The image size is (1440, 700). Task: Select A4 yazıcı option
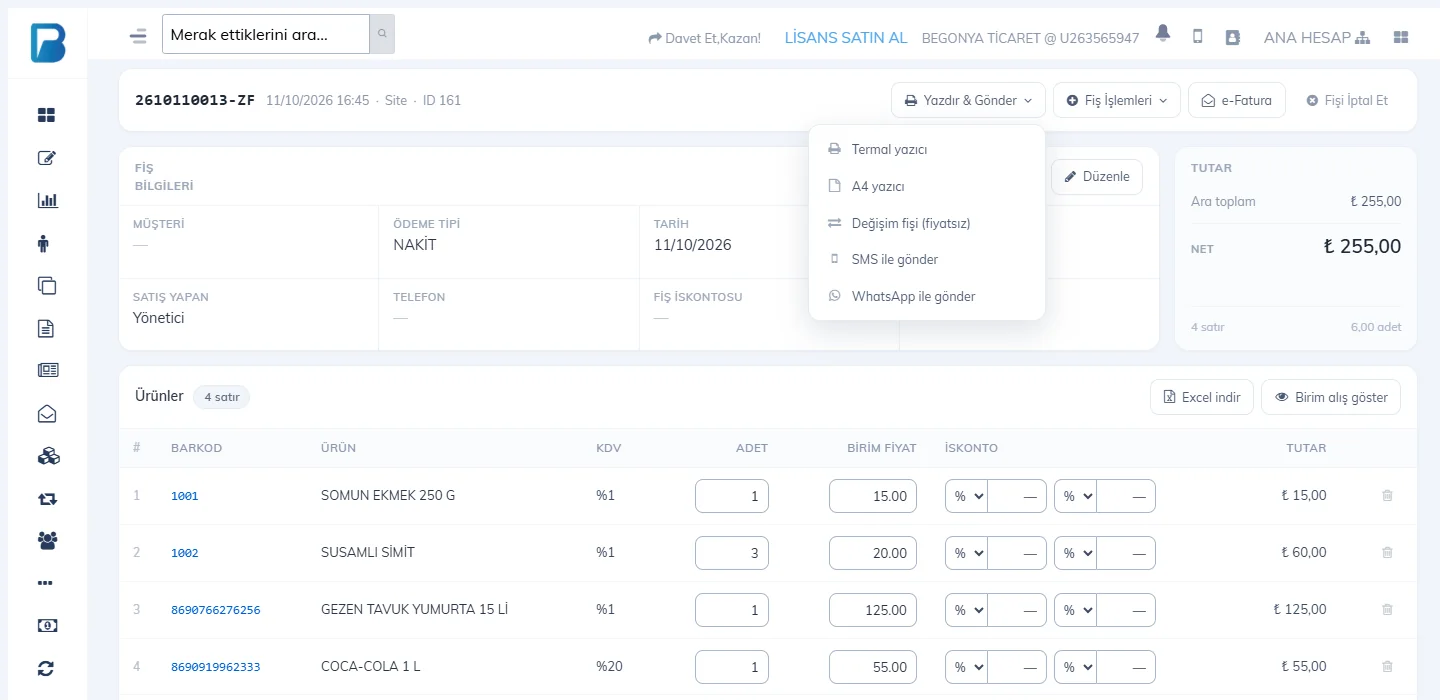pyautogui.click(x=927, y=186)
